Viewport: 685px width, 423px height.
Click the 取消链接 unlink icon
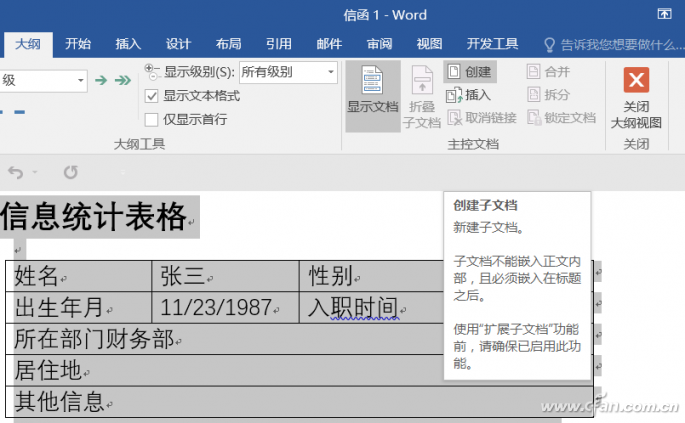click(x=455, y=118)
